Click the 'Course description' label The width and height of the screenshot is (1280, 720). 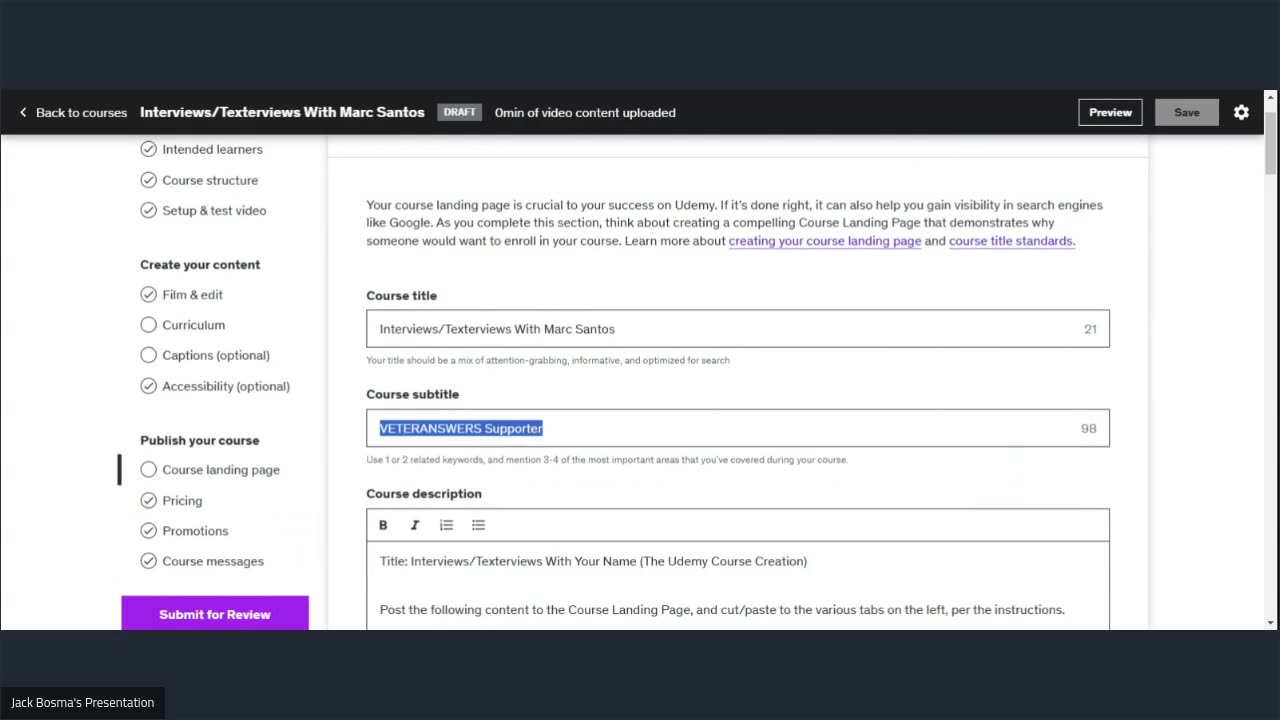click(x=424, y=494)
